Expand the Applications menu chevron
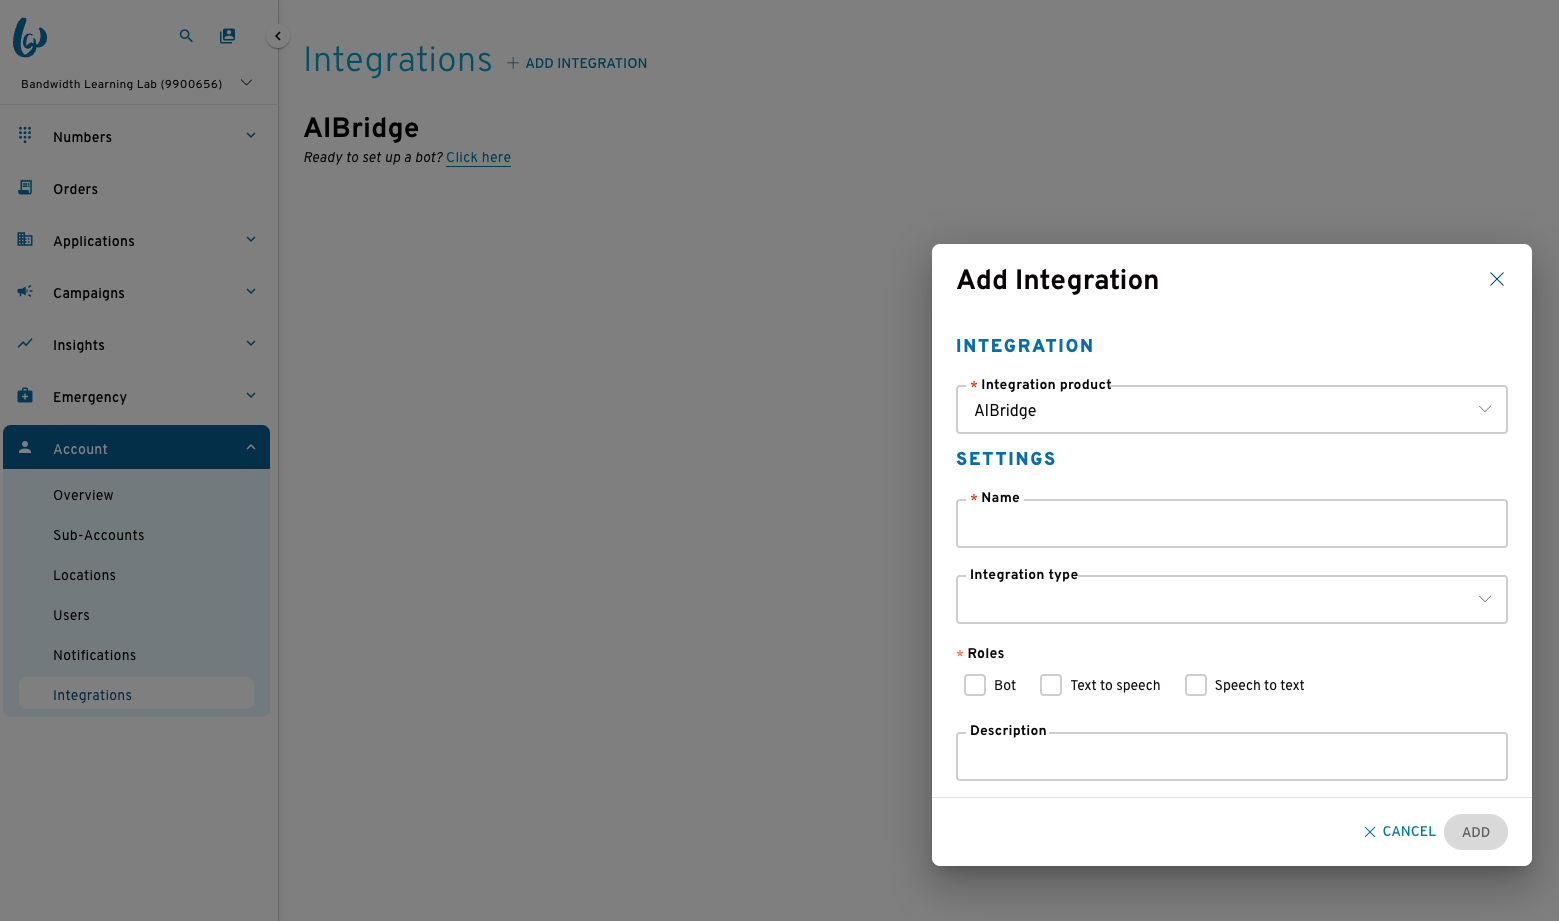1559x921 pixels. click(251, 239)
